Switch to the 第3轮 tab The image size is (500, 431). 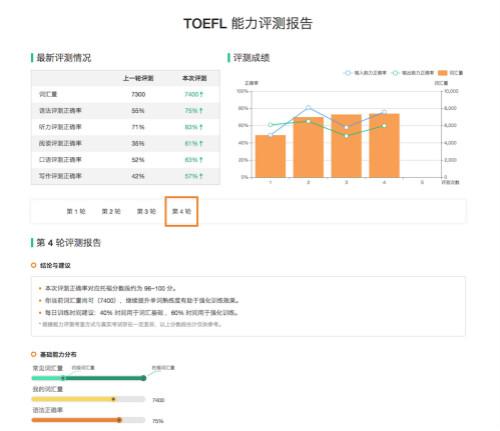click(146, 211)
